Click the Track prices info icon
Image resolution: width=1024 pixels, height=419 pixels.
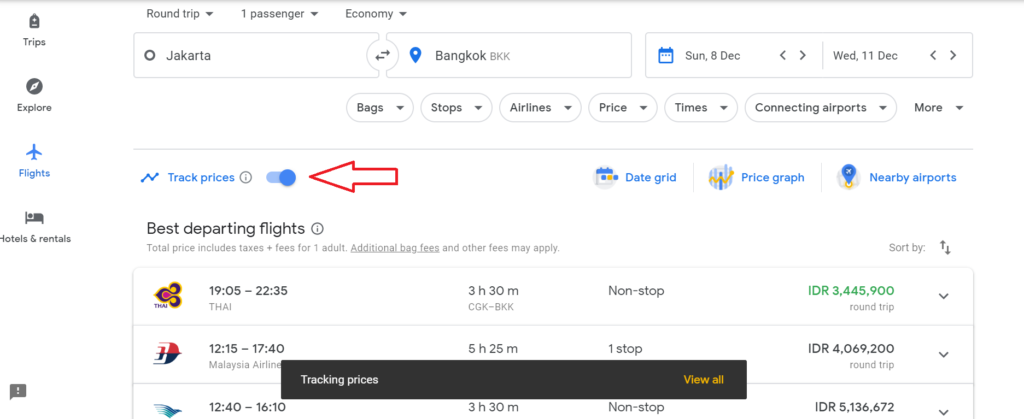[246, 178]
